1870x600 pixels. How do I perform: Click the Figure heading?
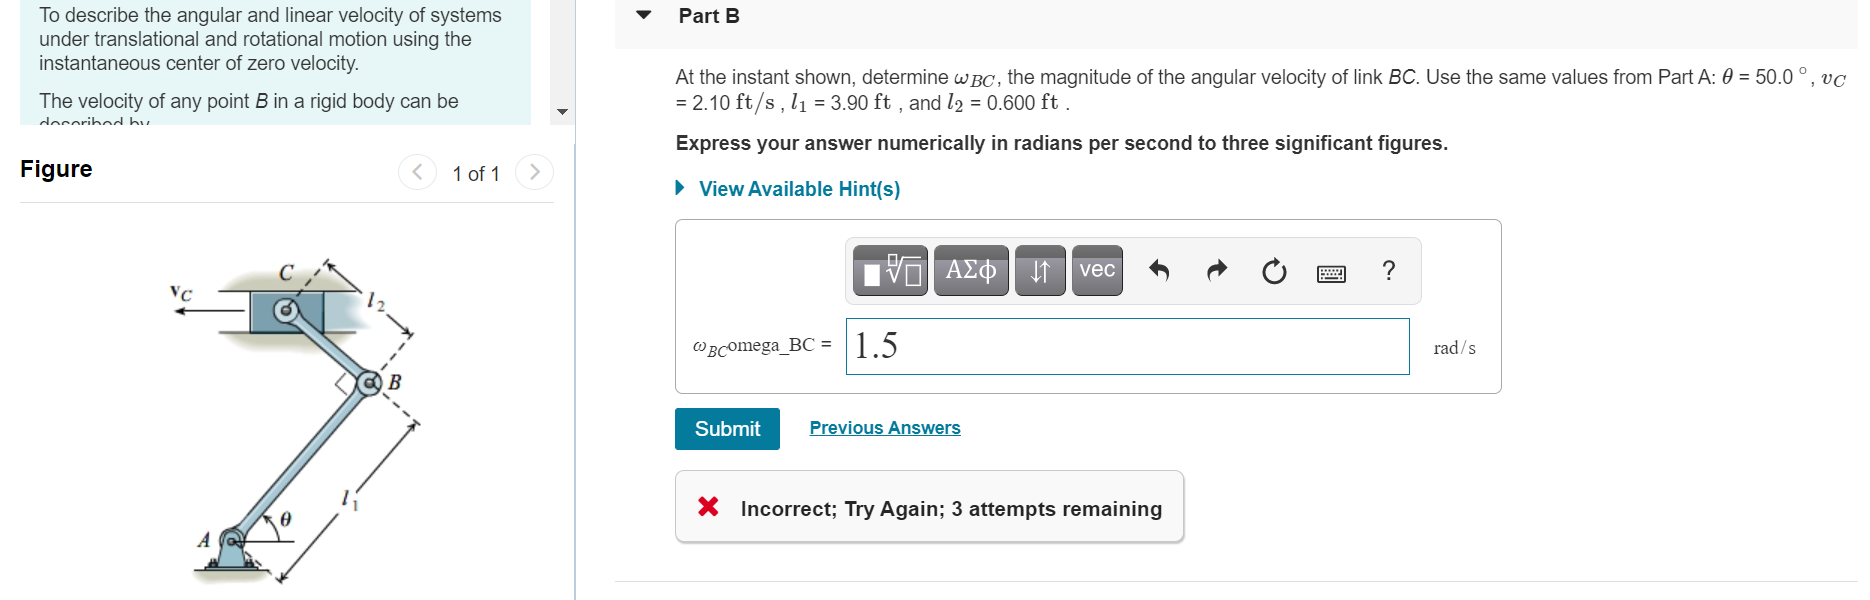click(55, 168)
